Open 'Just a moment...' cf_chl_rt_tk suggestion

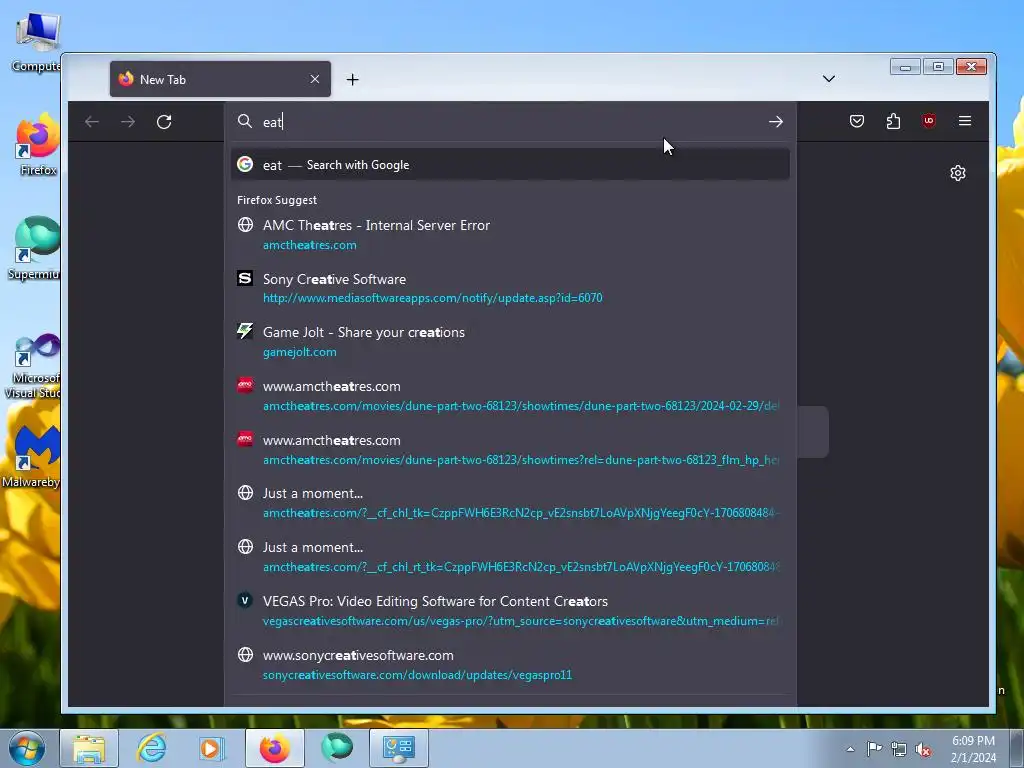510,557
